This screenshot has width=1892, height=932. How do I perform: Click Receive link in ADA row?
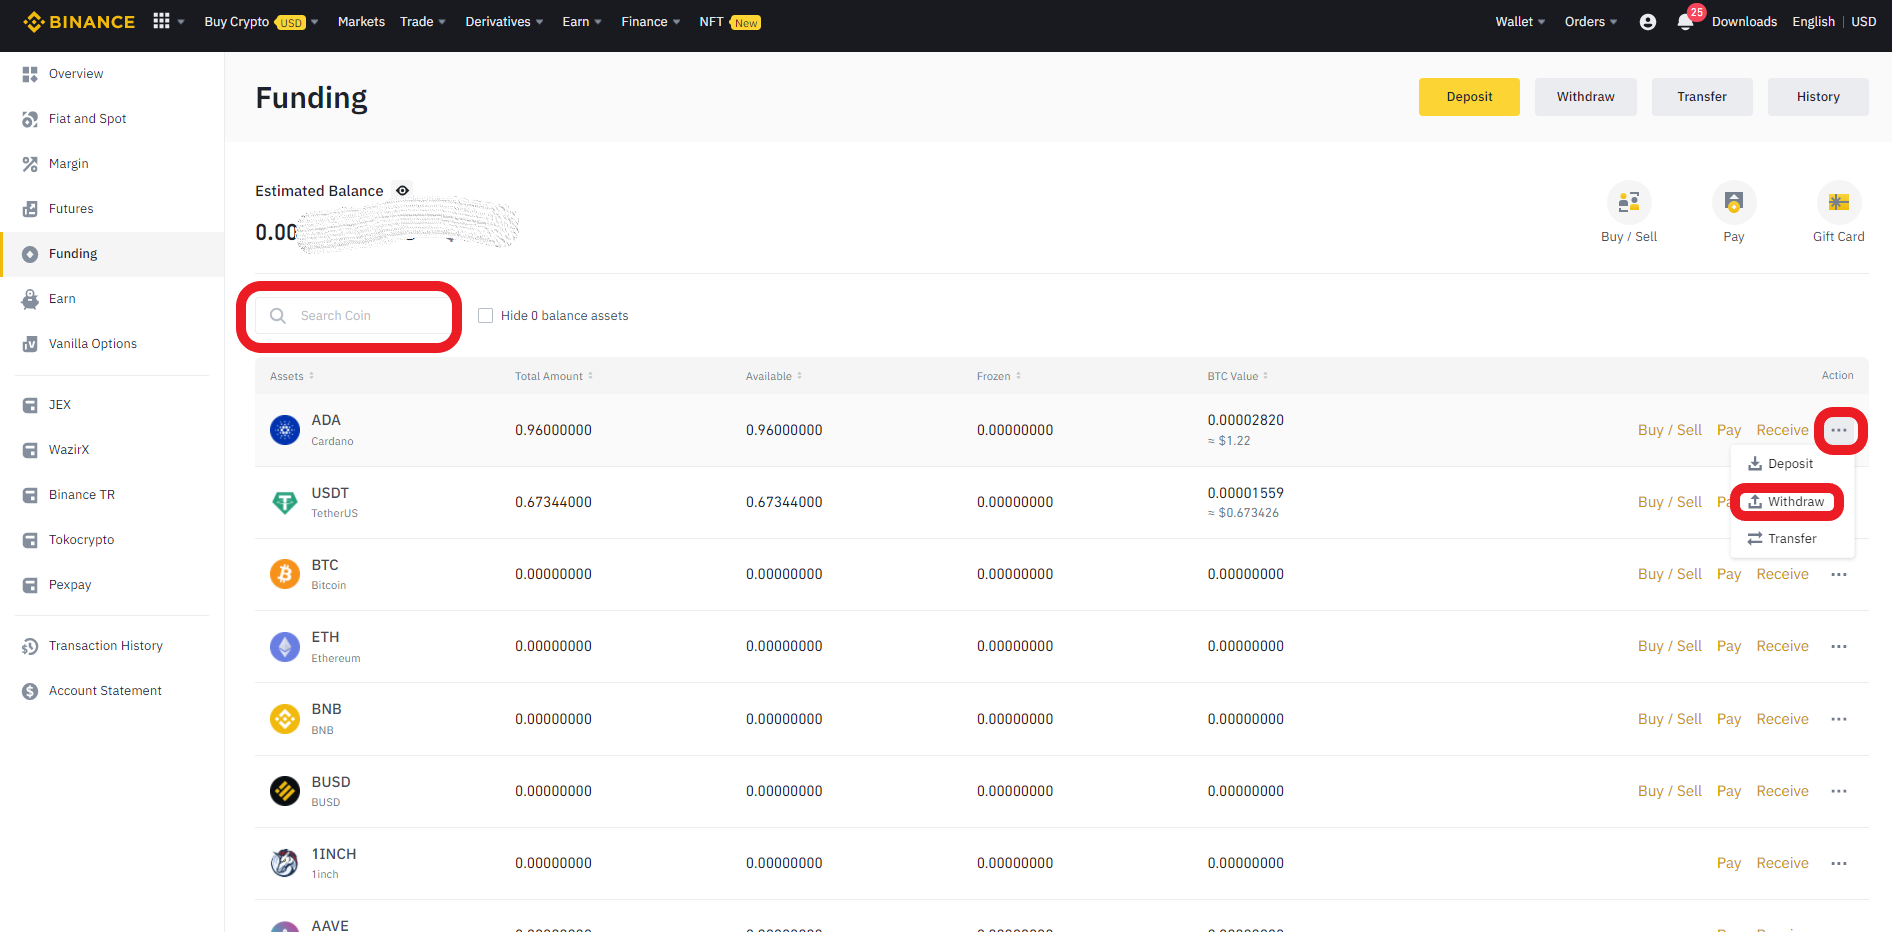[1783, 430]
